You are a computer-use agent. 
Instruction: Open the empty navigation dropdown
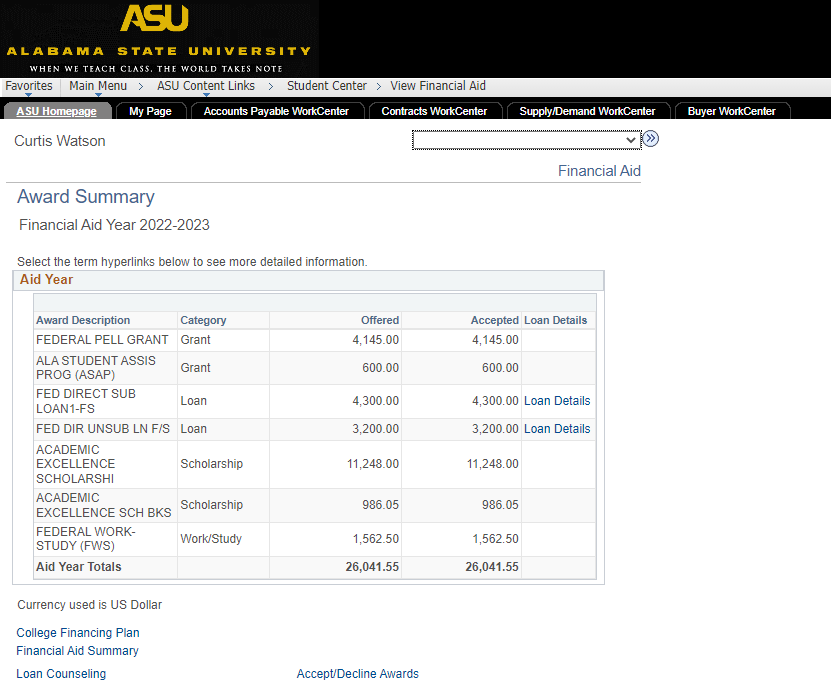click(526, 140)
